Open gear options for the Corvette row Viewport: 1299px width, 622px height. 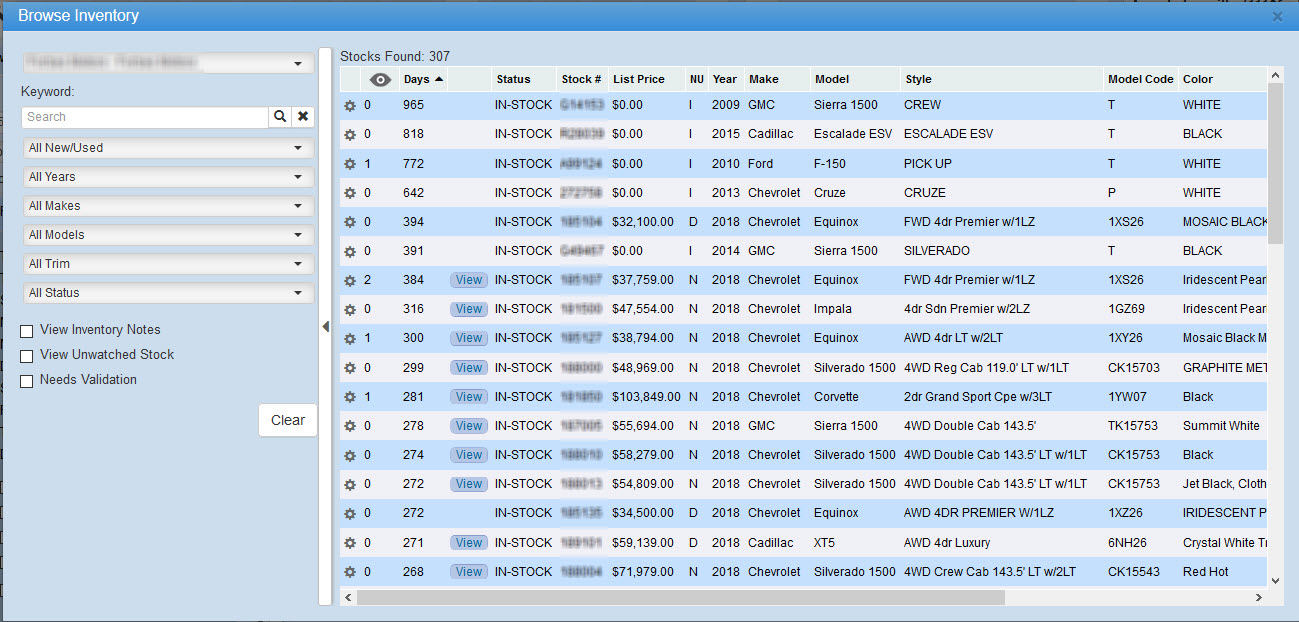click(350, 397)
